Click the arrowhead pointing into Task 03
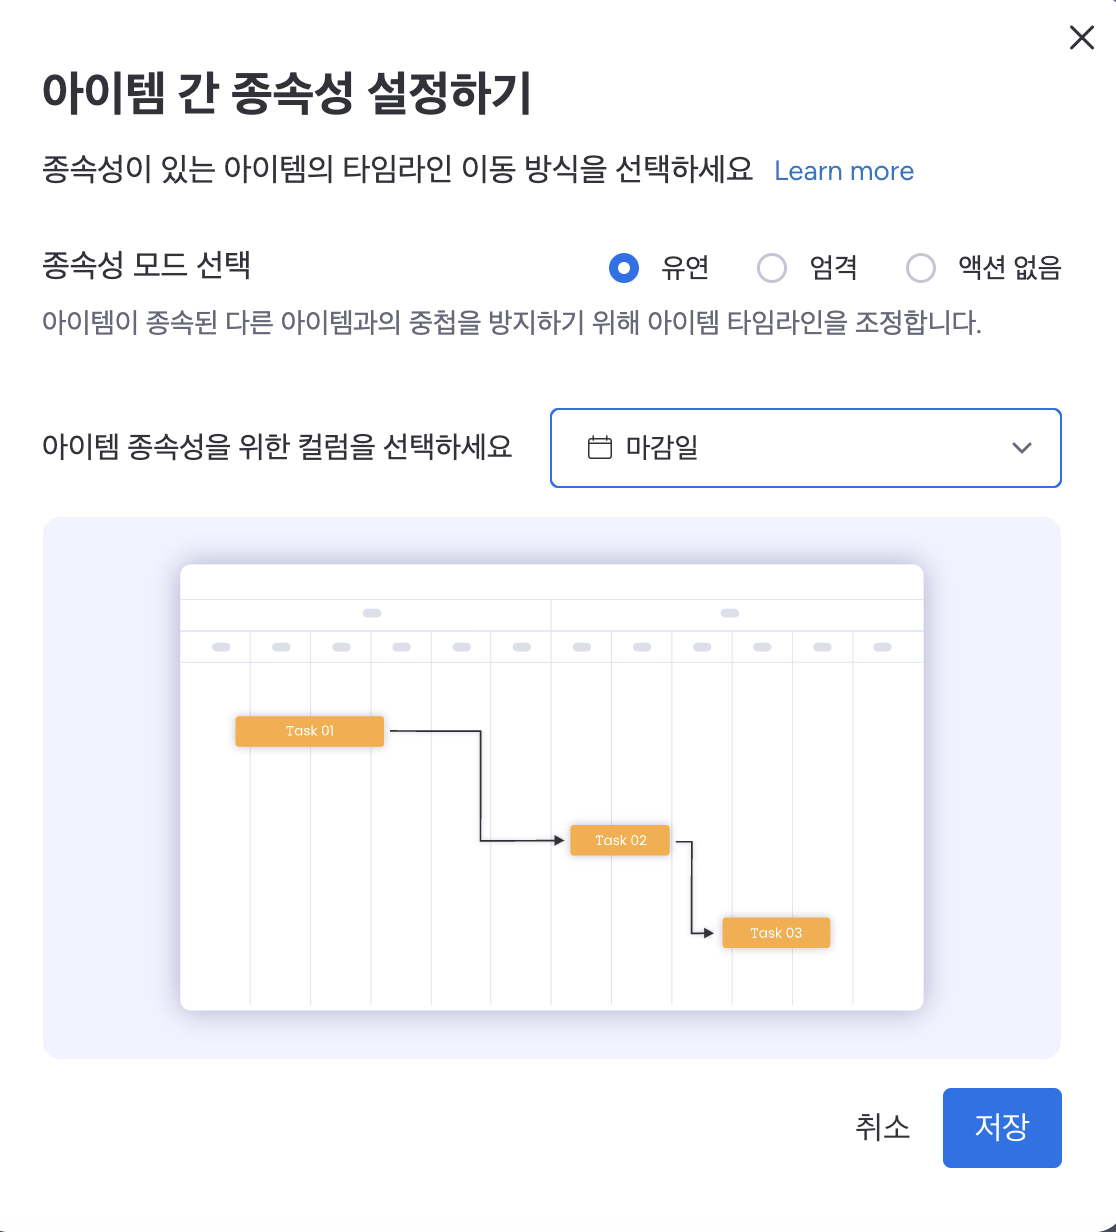This screenshot has height=1232, width=1116. tap(708, 933)
